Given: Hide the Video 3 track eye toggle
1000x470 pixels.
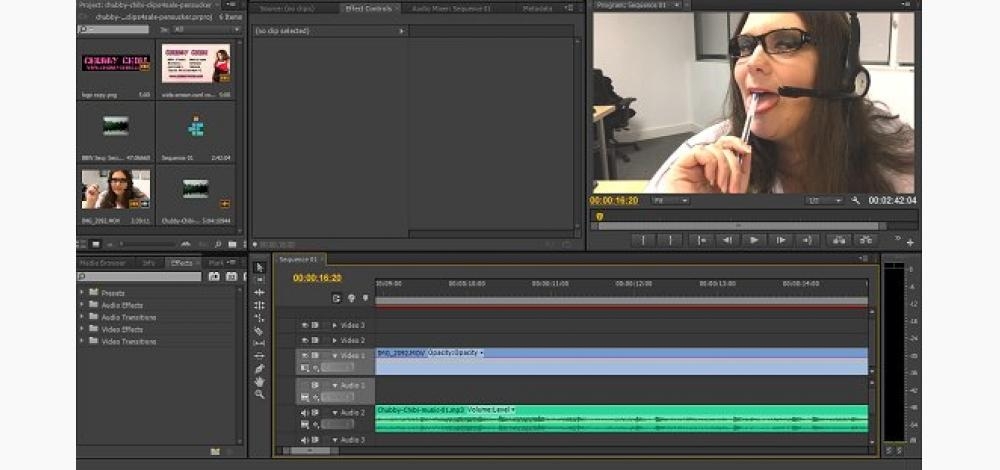Looking at the screenshot, I should pyautogui.click(x=305, y=325).
